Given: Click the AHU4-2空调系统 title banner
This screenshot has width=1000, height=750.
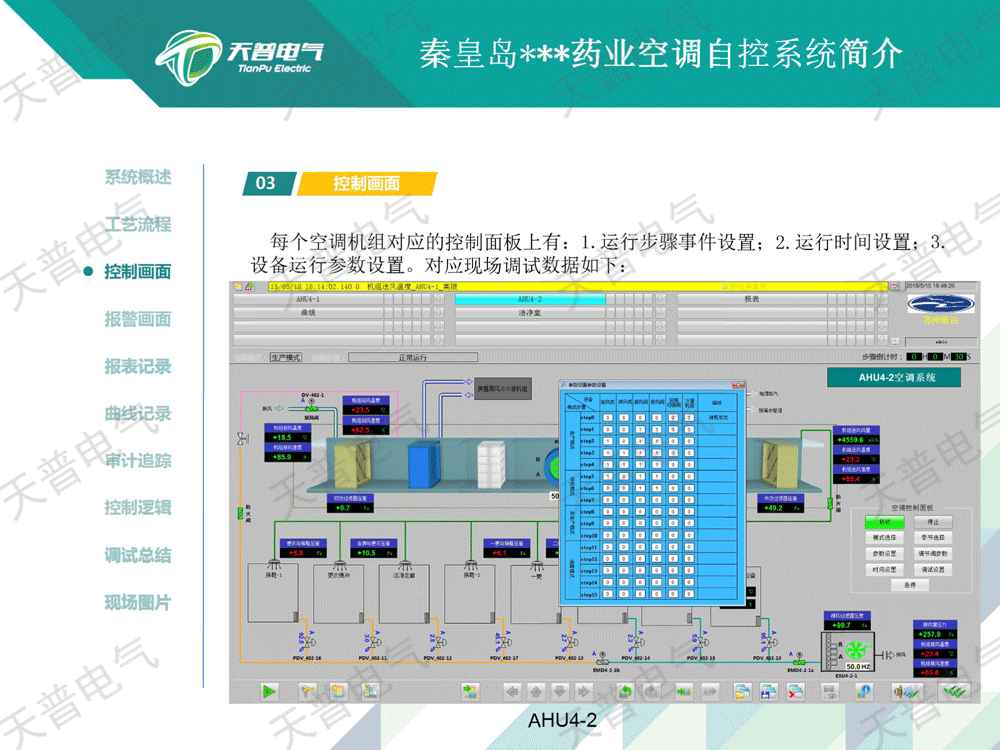Looking at the screenshot, I should pyautogui.click(x=894, y=378).
